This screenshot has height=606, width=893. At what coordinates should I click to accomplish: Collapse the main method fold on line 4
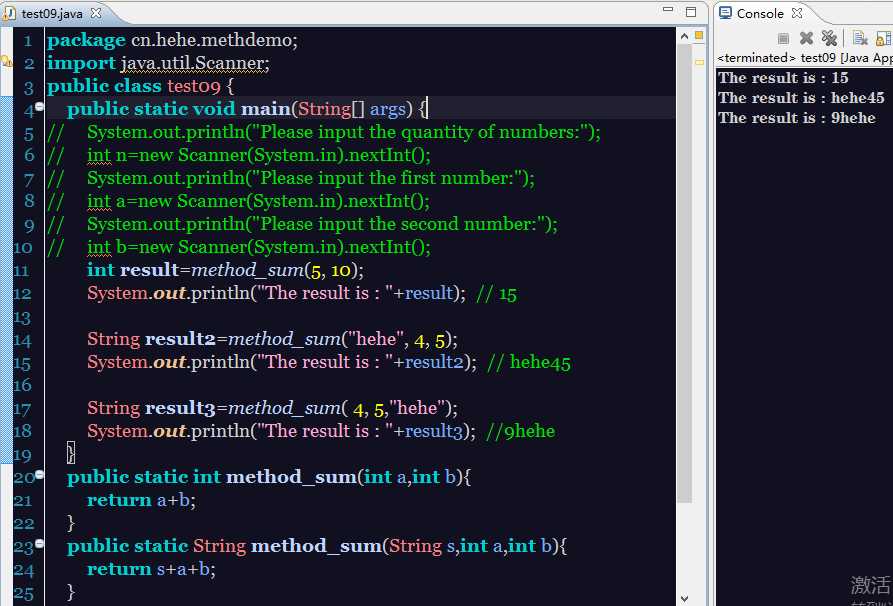click(39, 106)
